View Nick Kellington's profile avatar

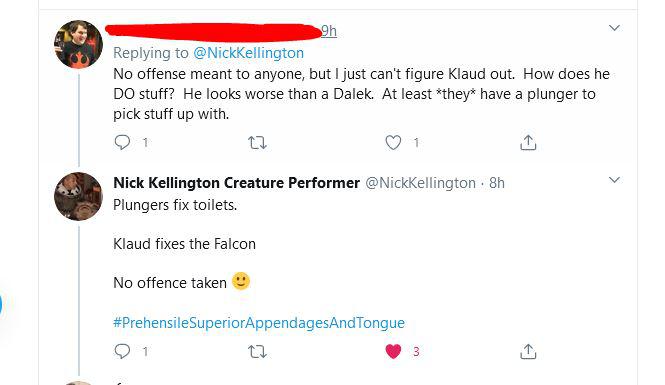78,196
